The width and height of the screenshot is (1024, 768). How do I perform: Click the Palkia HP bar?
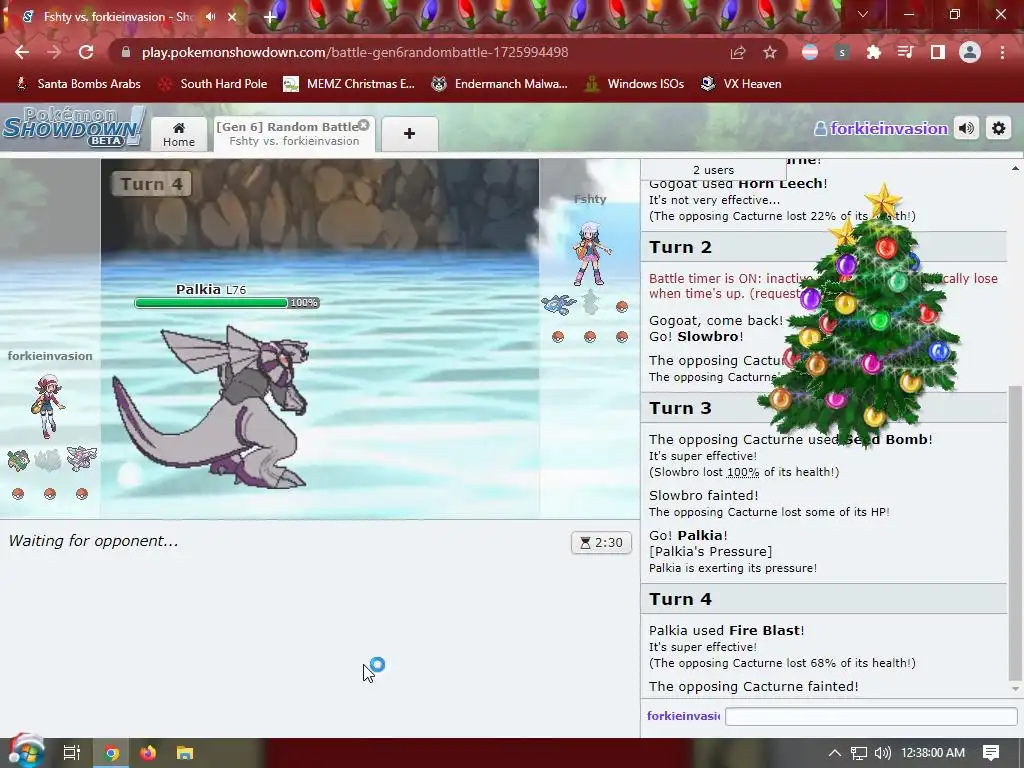click(x=227, y=302)
